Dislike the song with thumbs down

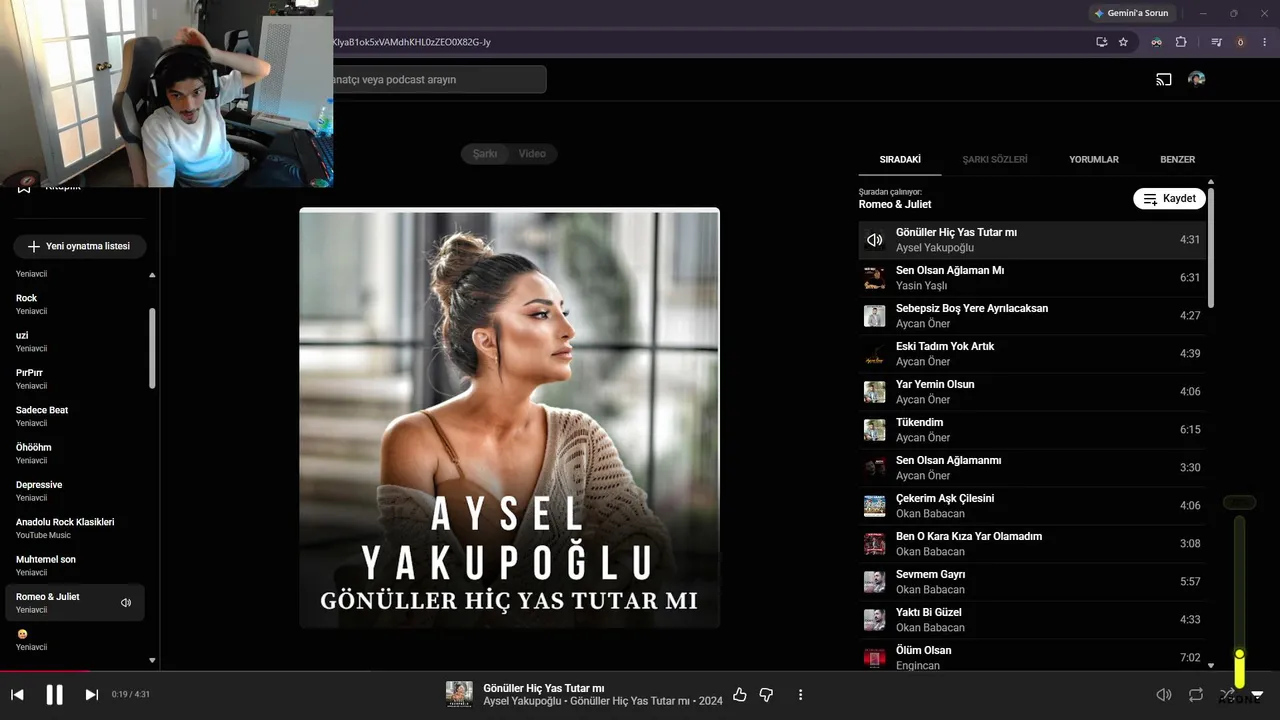pyautogui.click(x=767, y=694)
